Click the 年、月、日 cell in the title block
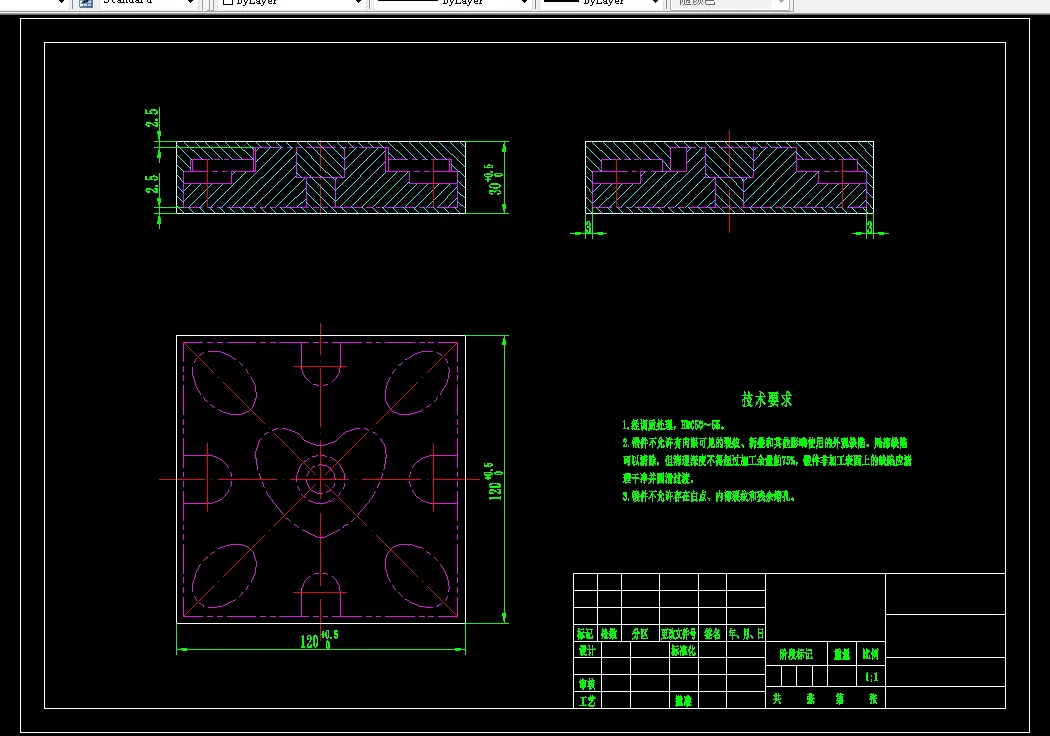 coord(745,634)
